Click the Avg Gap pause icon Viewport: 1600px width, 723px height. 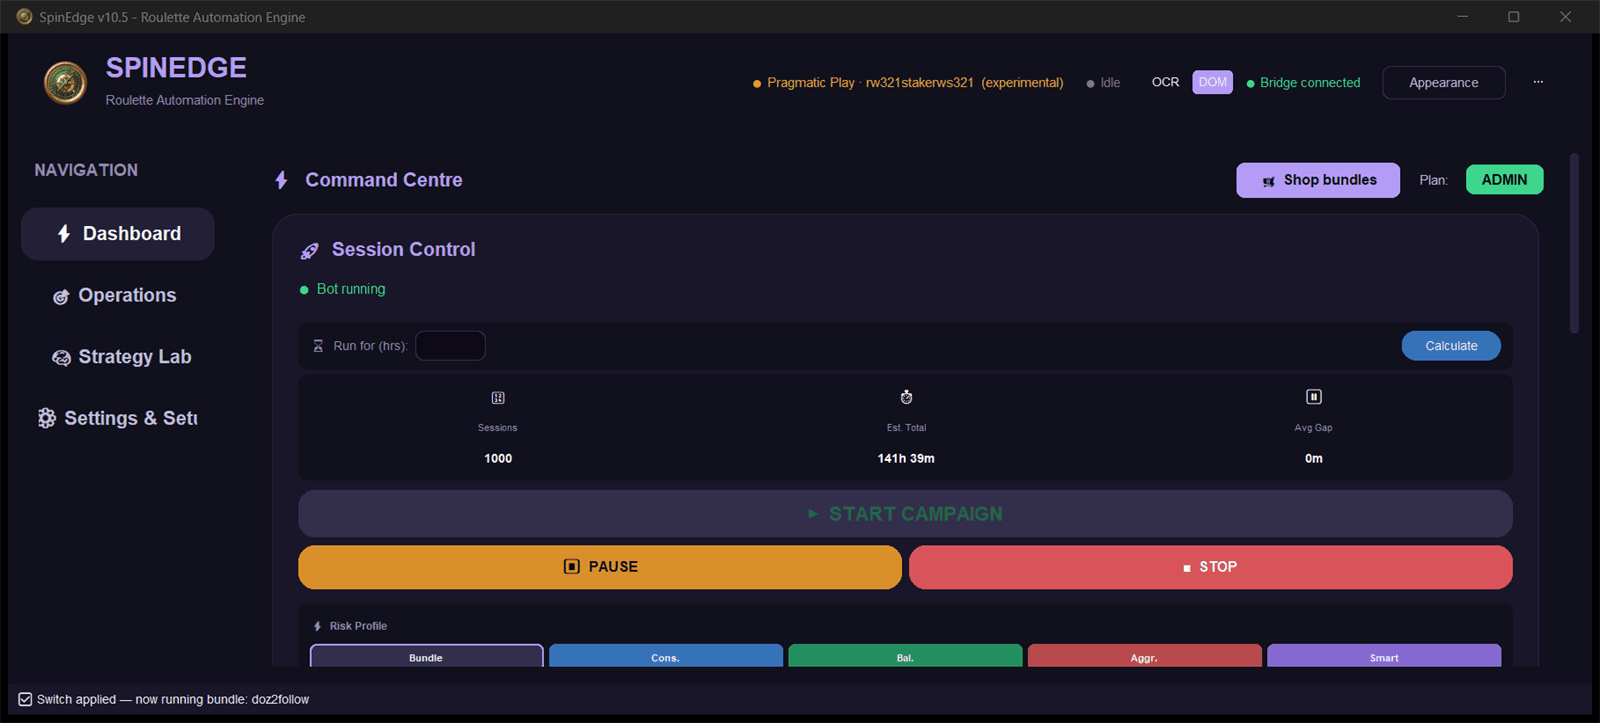(x=1314, y=397)
